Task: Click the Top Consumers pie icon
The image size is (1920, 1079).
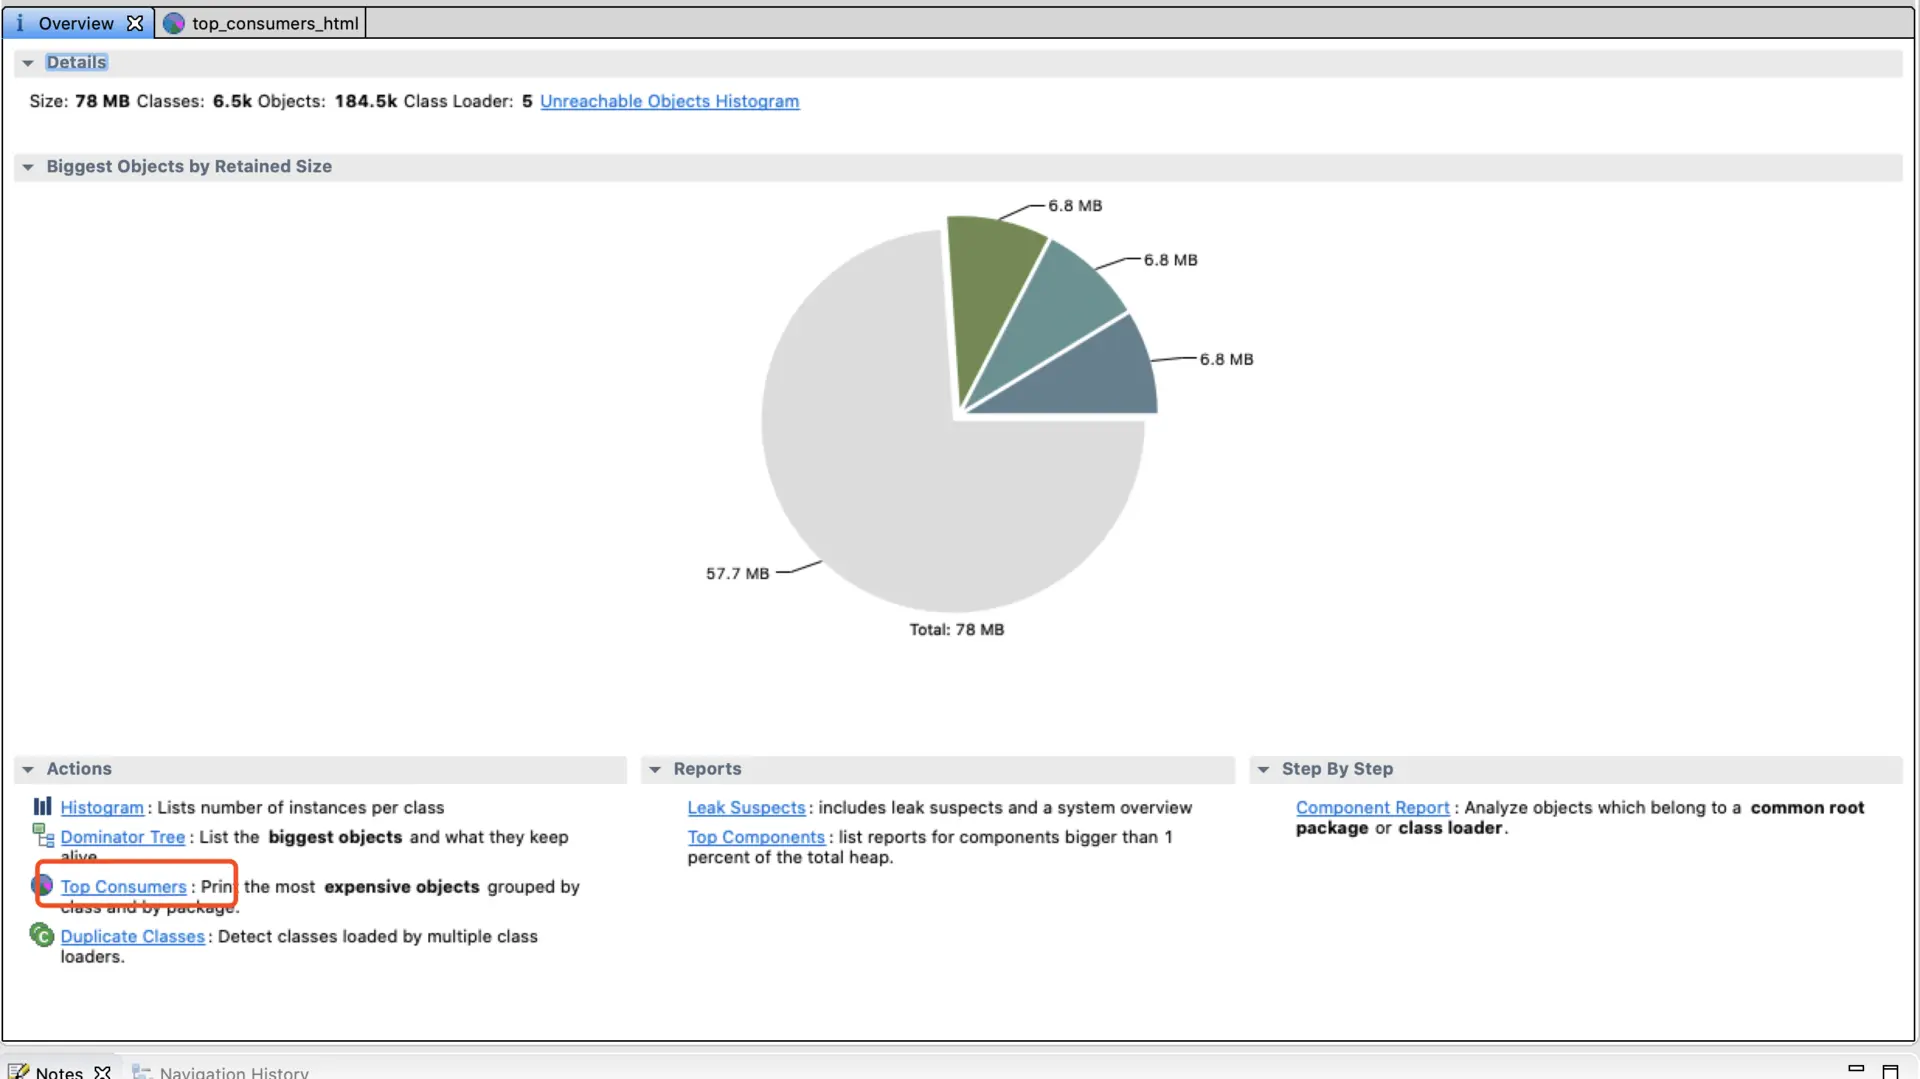Action: click(43, 885)
